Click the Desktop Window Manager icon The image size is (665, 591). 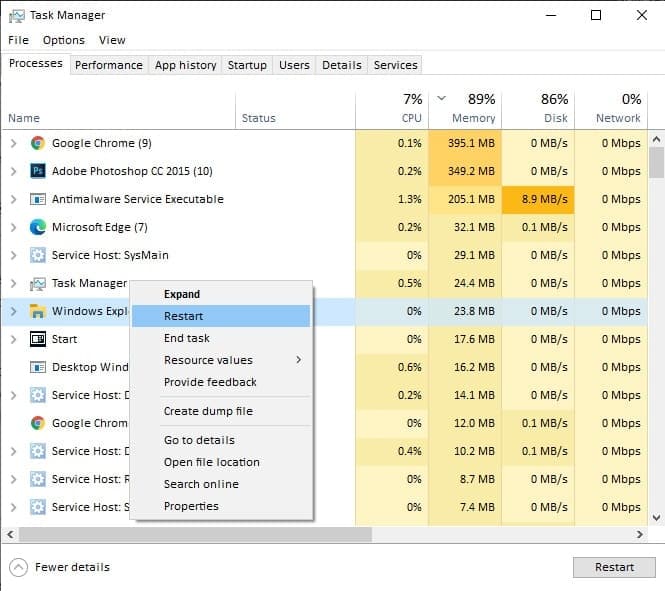coord(38,367)
